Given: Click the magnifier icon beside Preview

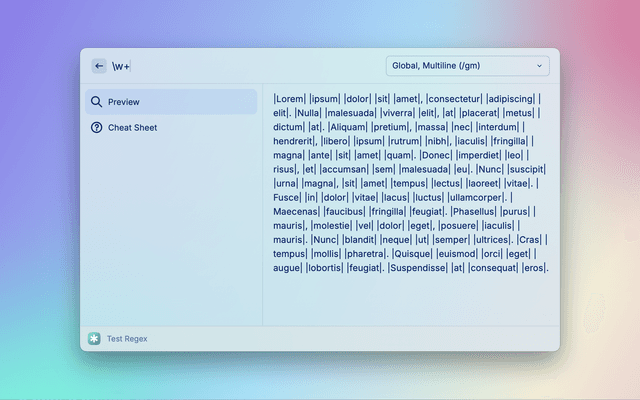Looking at the screenshot, I should coord(96,102).
